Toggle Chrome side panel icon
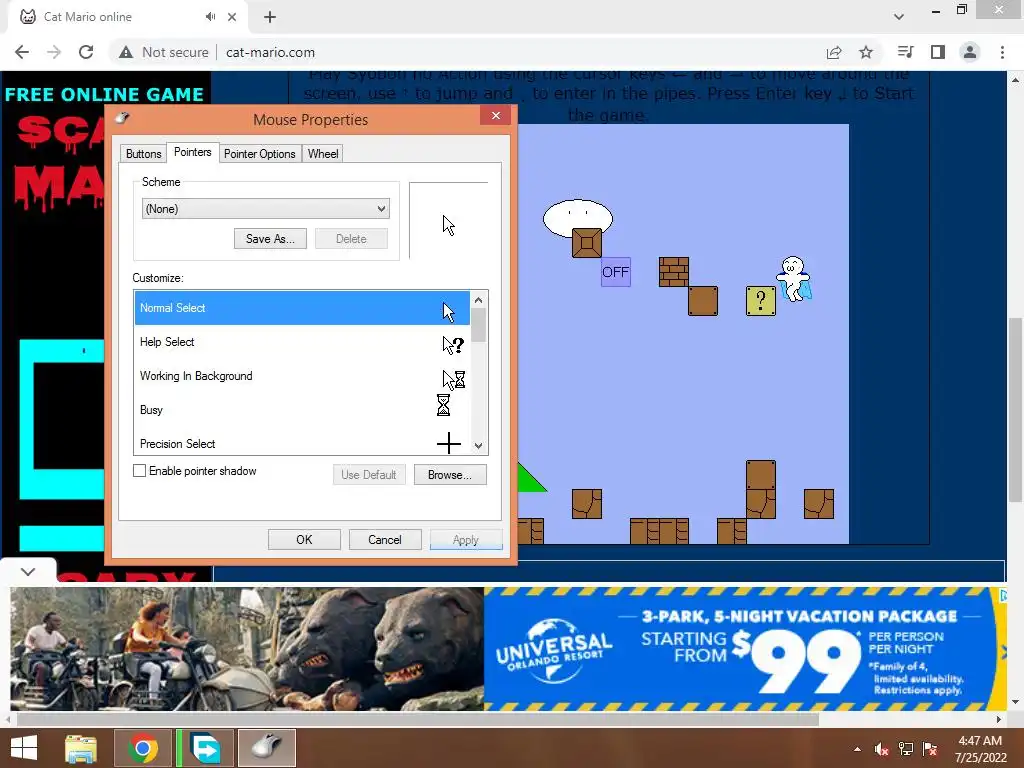Screen dimensions: 1024x768 tap(938, 52)
